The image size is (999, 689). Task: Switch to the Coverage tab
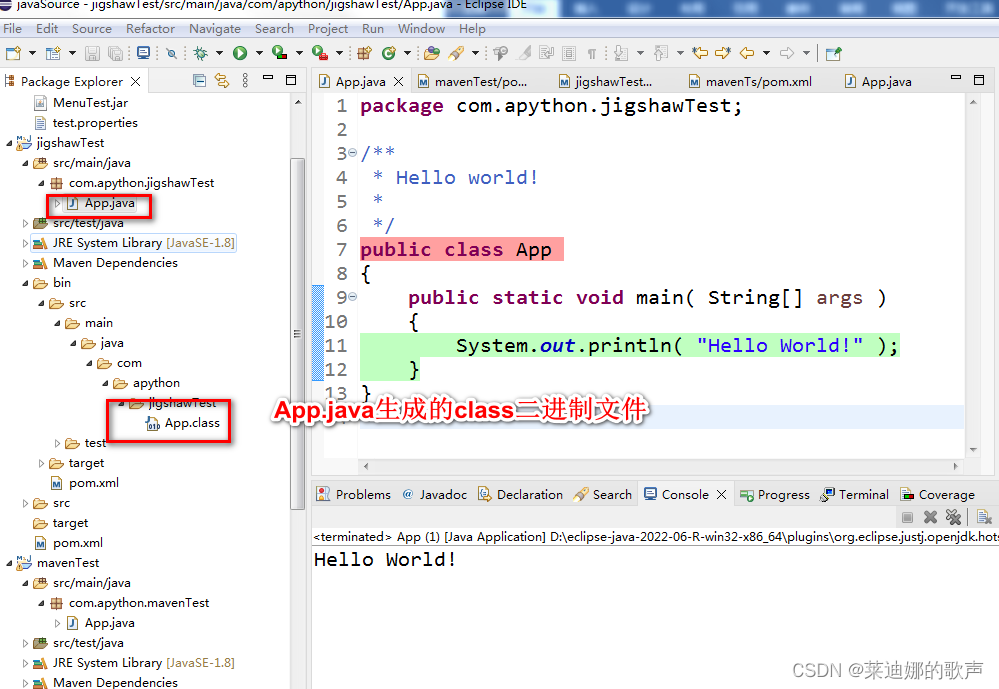(937, 495)
